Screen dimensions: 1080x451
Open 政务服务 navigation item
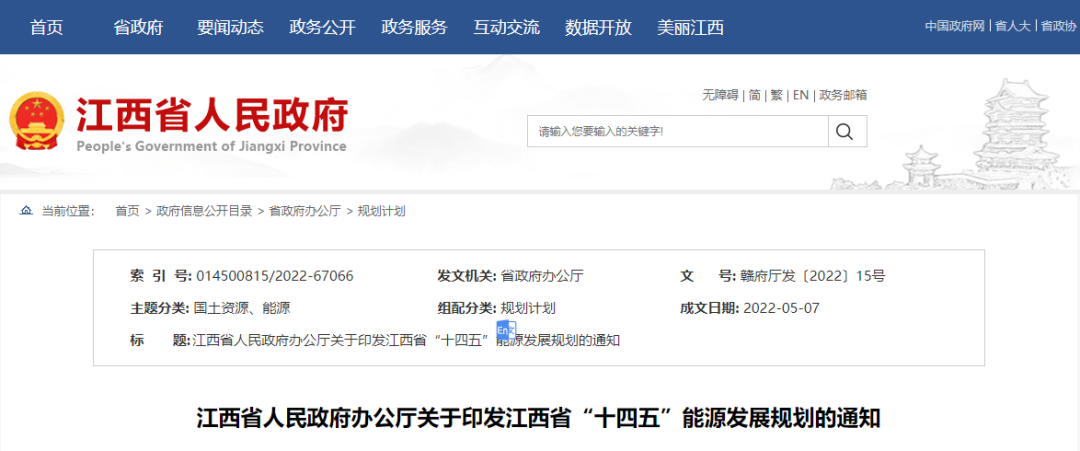click(414, 27)
